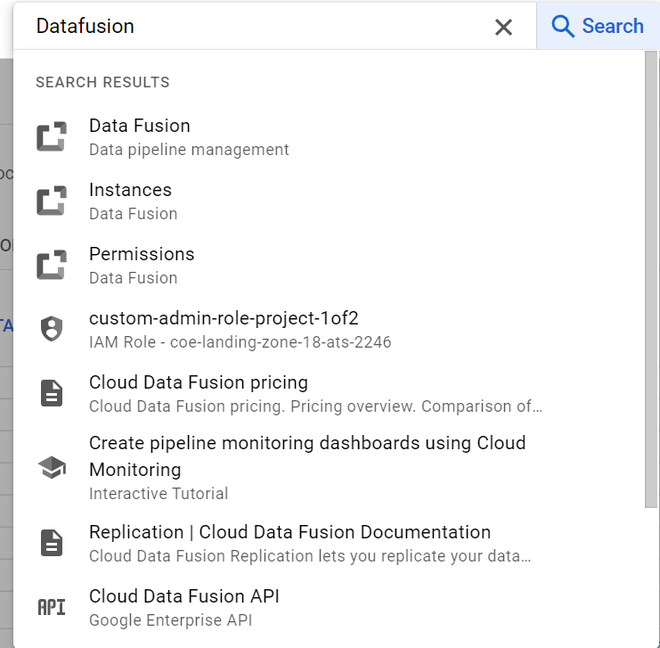Click the tutorial graduation cap icon
660x648 pixels.
pos(51,467)
